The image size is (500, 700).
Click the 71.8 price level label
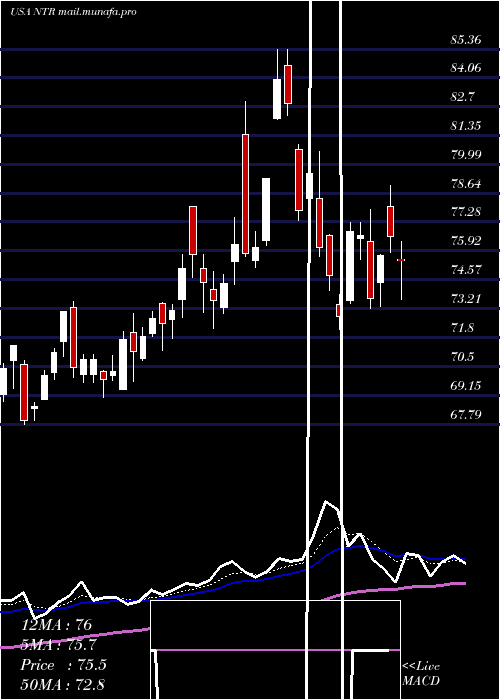tap(463, 328)
